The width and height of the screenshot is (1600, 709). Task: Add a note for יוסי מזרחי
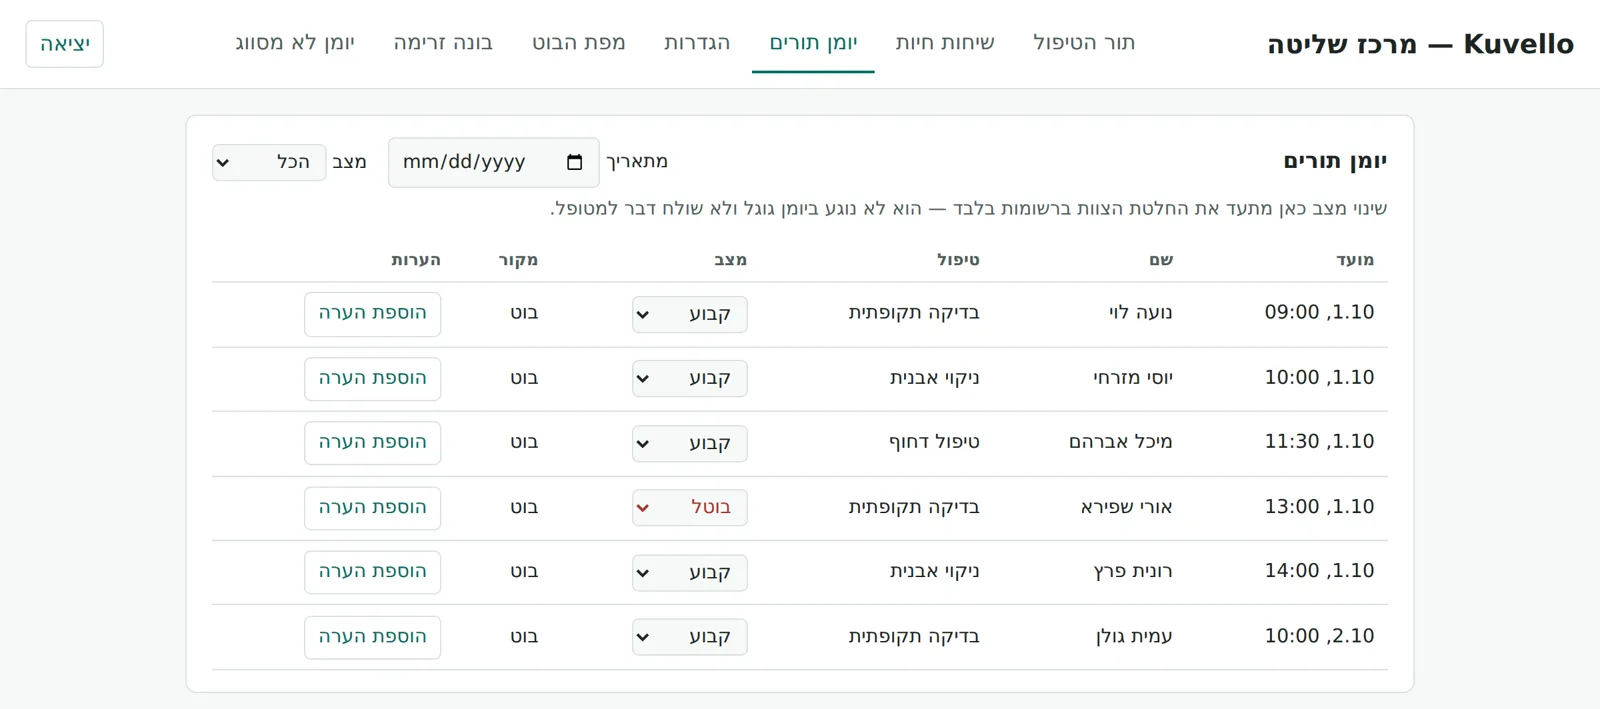[x=373, y=379]
